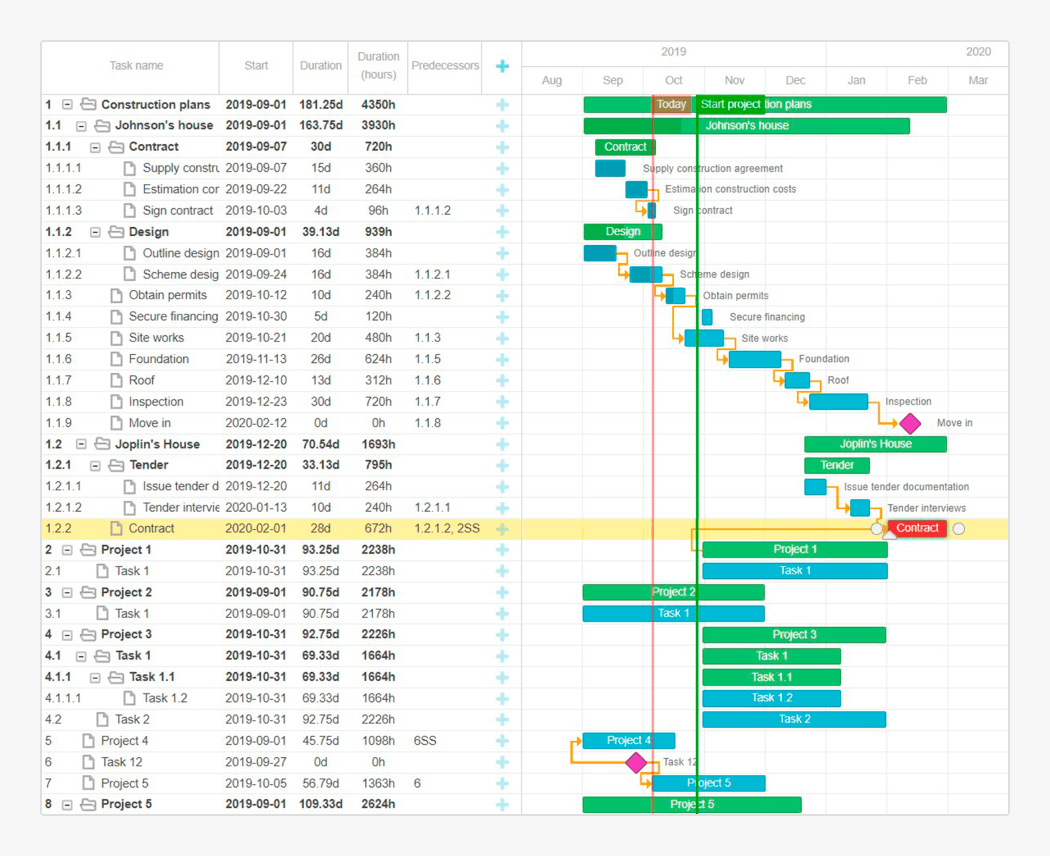1050x856 pixels.
Task: Click plus icon on Task 12 row
Action: (x=502, y=763)
